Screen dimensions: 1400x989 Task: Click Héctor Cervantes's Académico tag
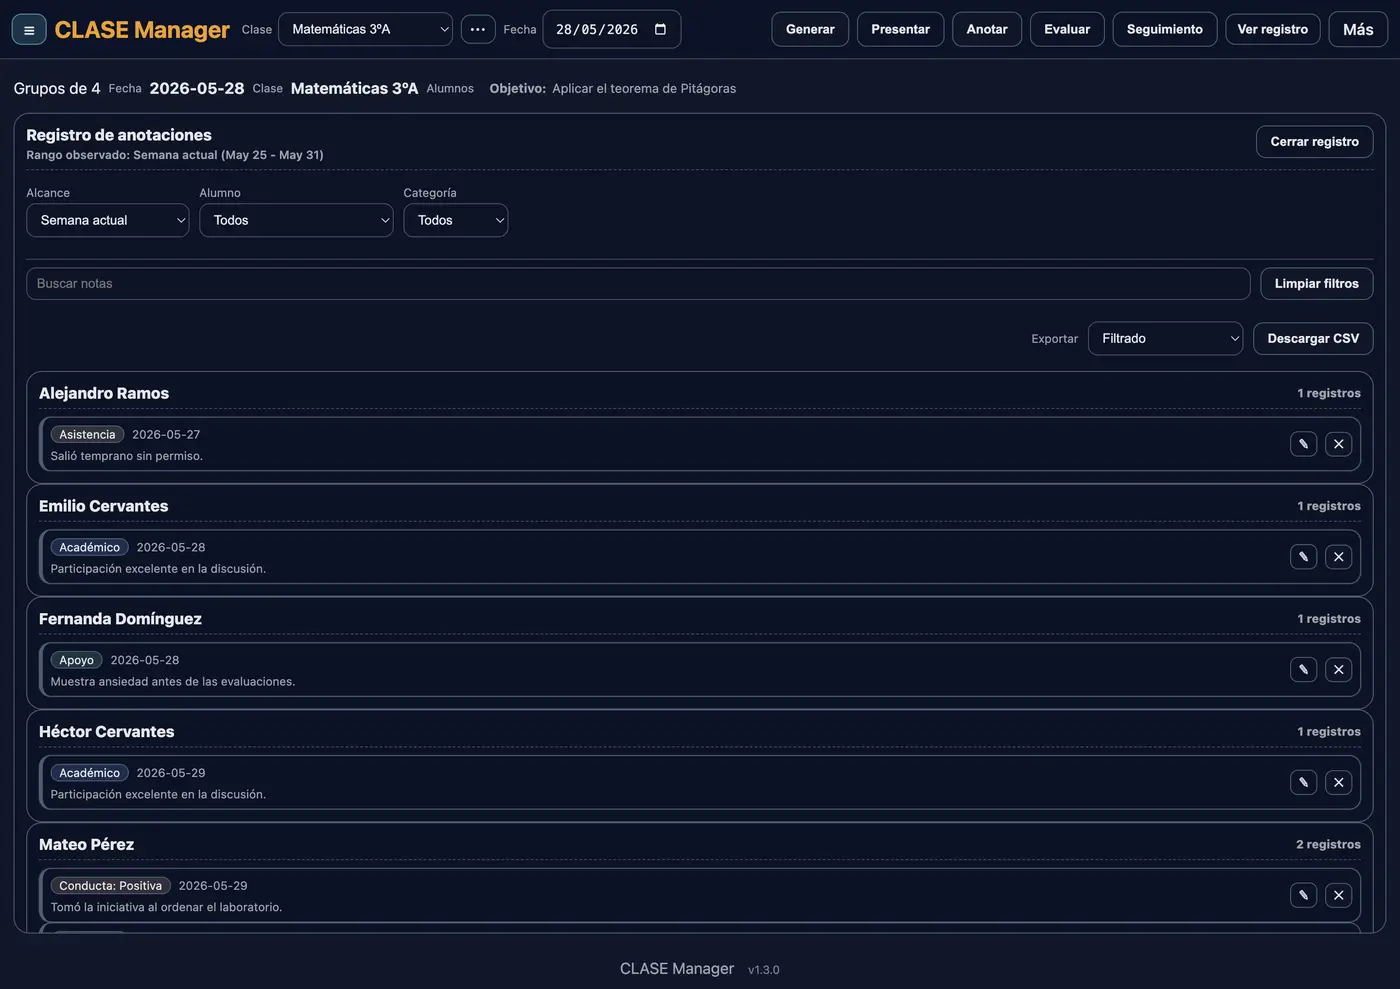pos(89,773)
